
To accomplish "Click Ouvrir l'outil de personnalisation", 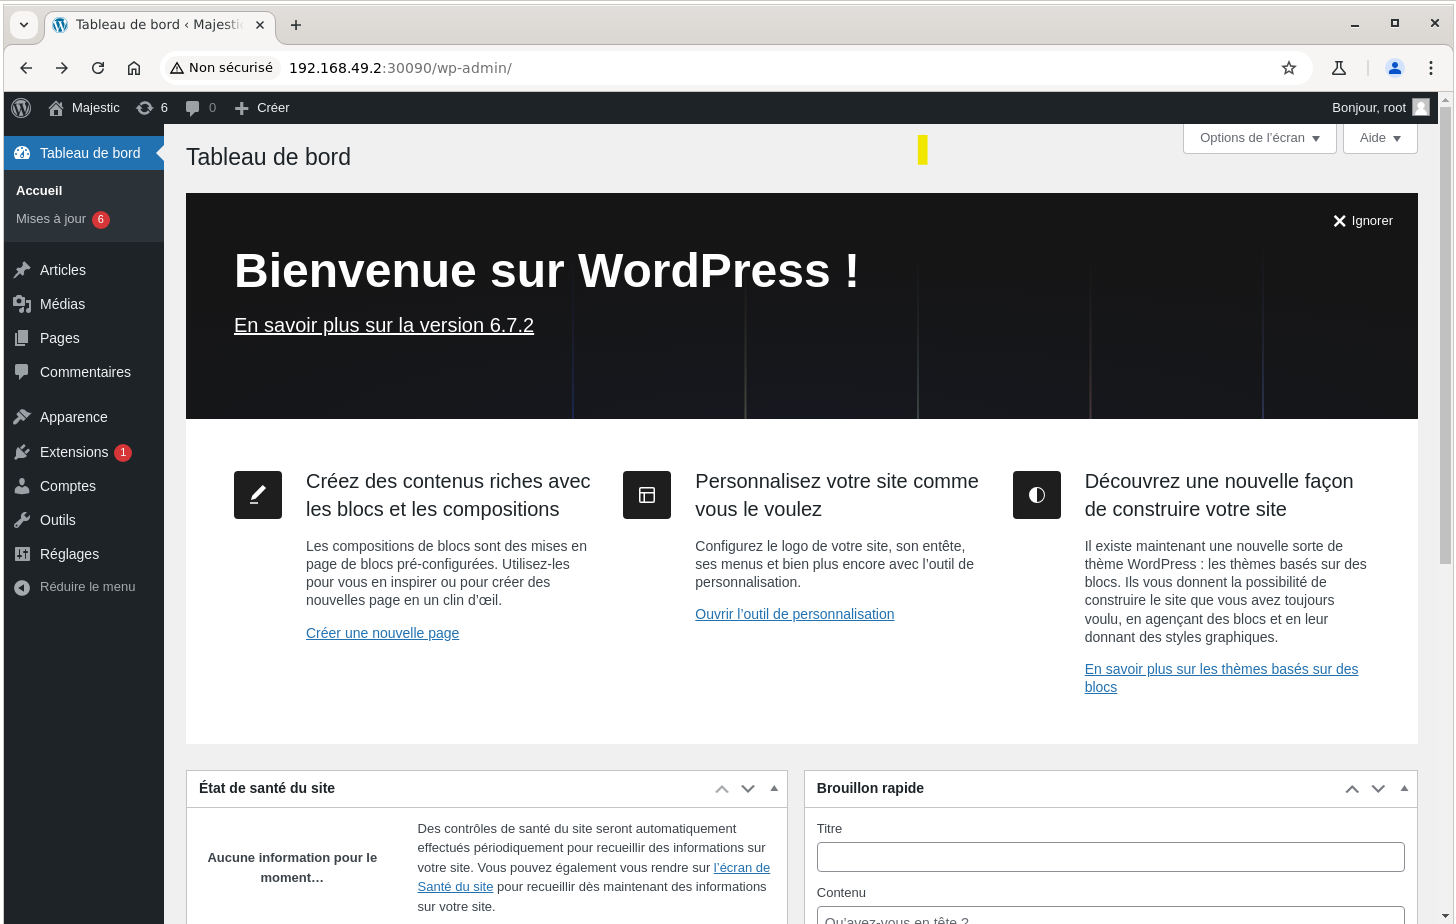I will (x=795, y=614).
